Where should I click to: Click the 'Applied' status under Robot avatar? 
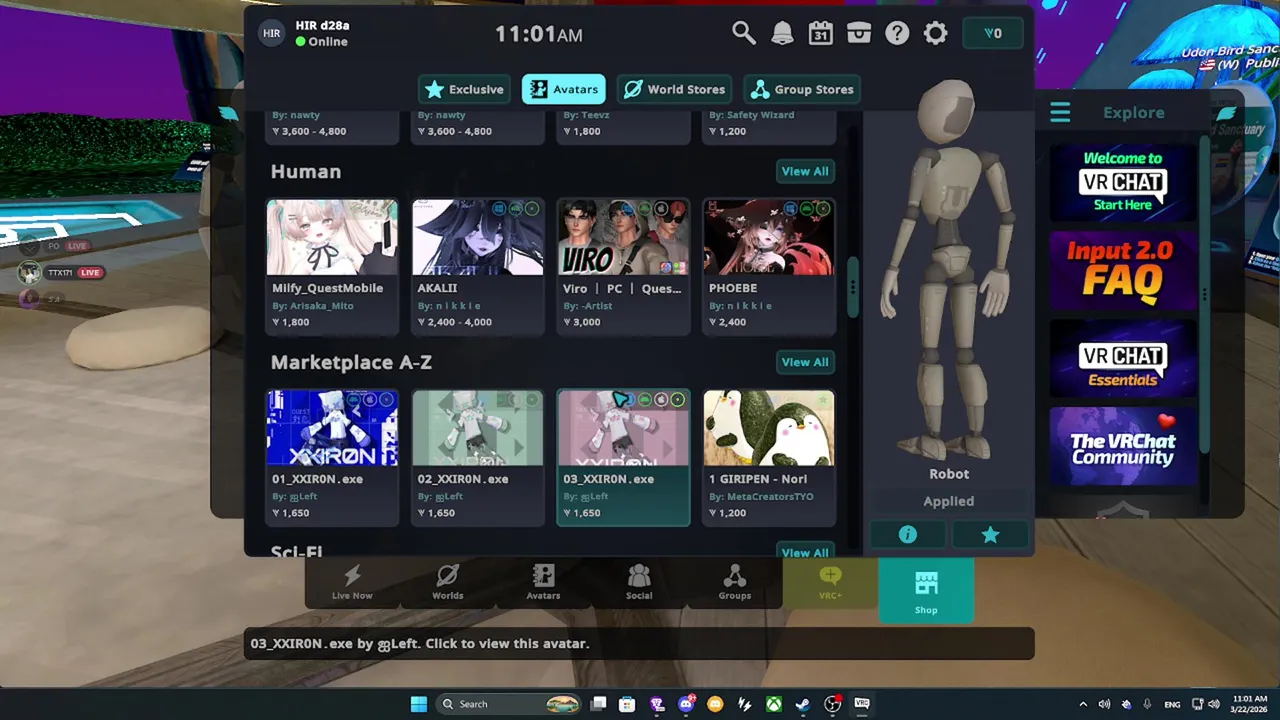[949, 501]
